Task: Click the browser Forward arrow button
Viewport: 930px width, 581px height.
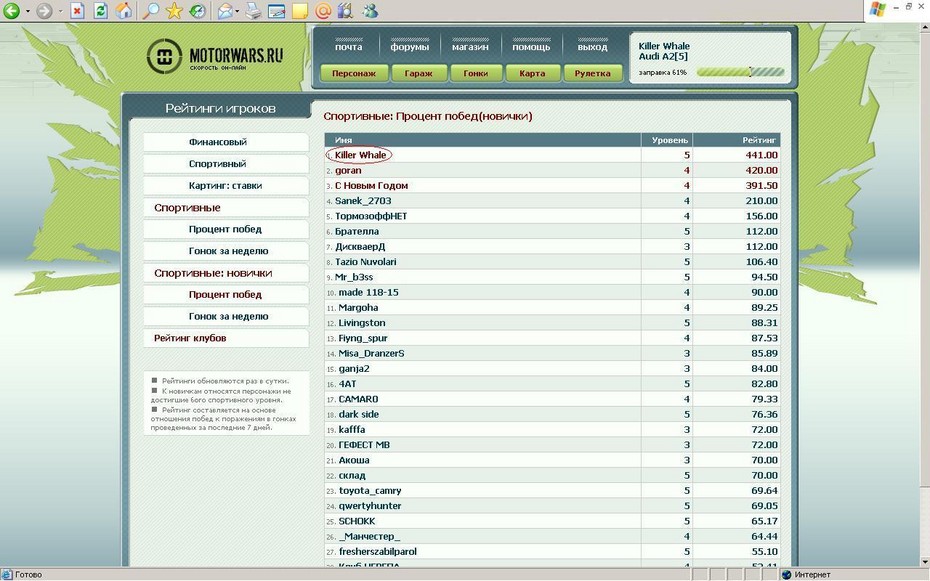Action: click(x=44, y=11)
